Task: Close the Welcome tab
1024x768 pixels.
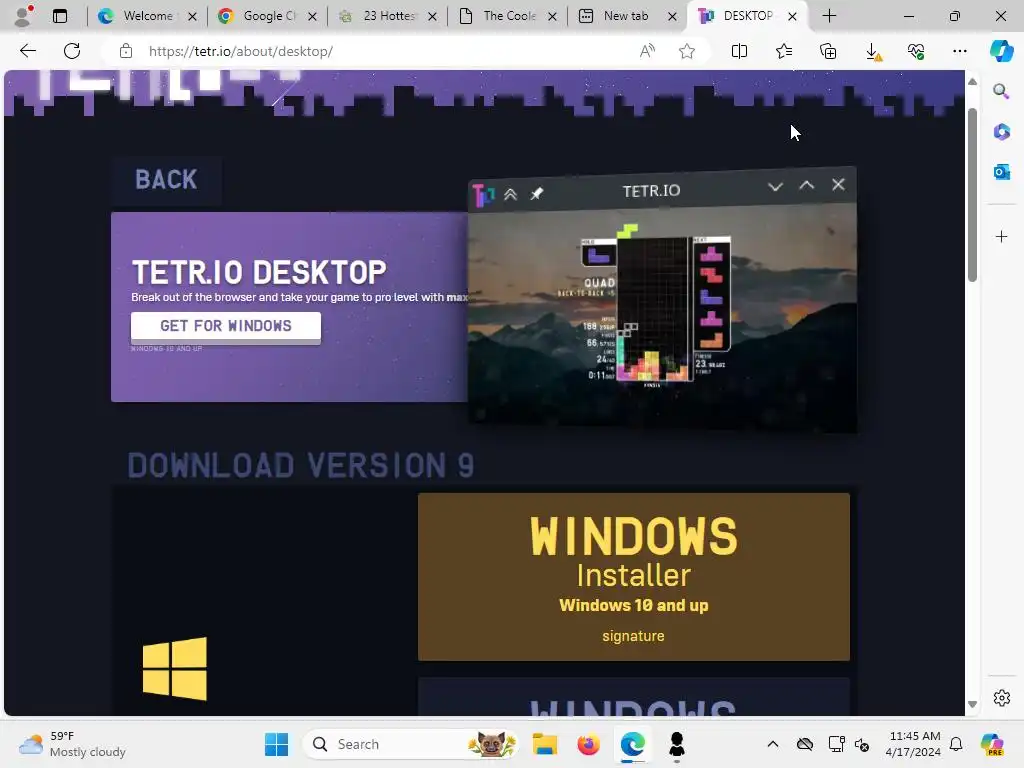Action: (x=192, y=16)
